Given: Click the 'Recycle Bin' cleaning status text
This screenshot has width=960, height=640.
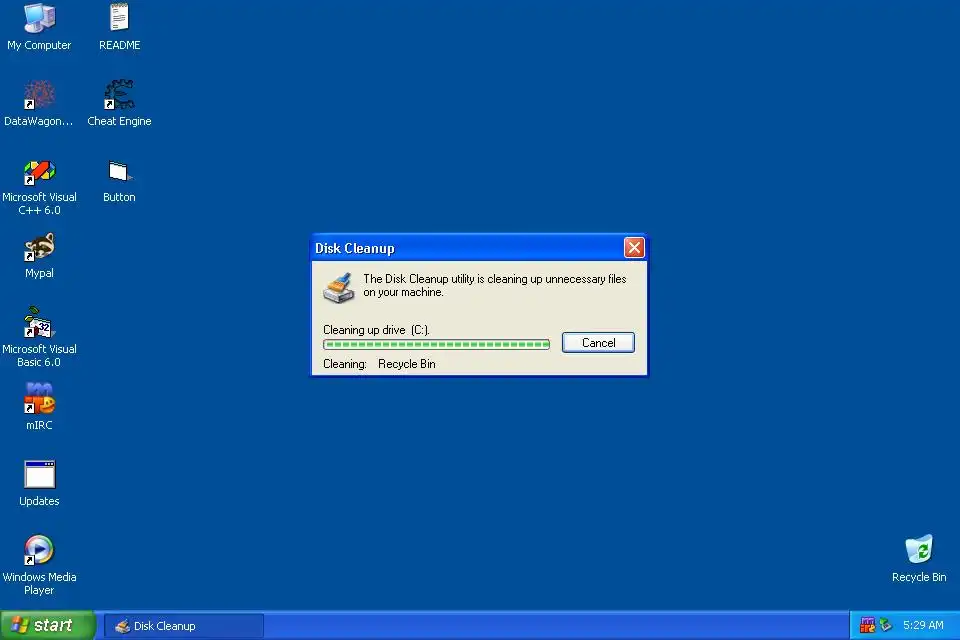Looking at the screenshot, I should tap(407, 364).
